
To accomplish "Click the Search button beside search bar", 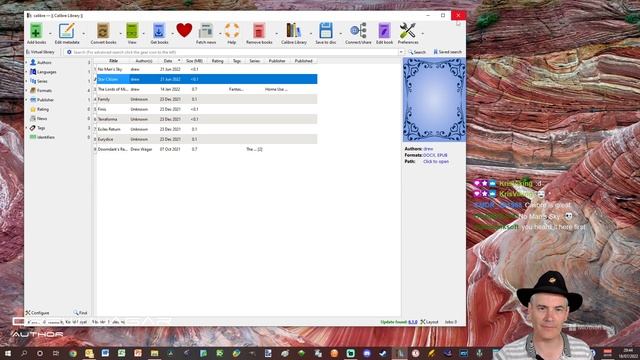I will click(417, 52).
